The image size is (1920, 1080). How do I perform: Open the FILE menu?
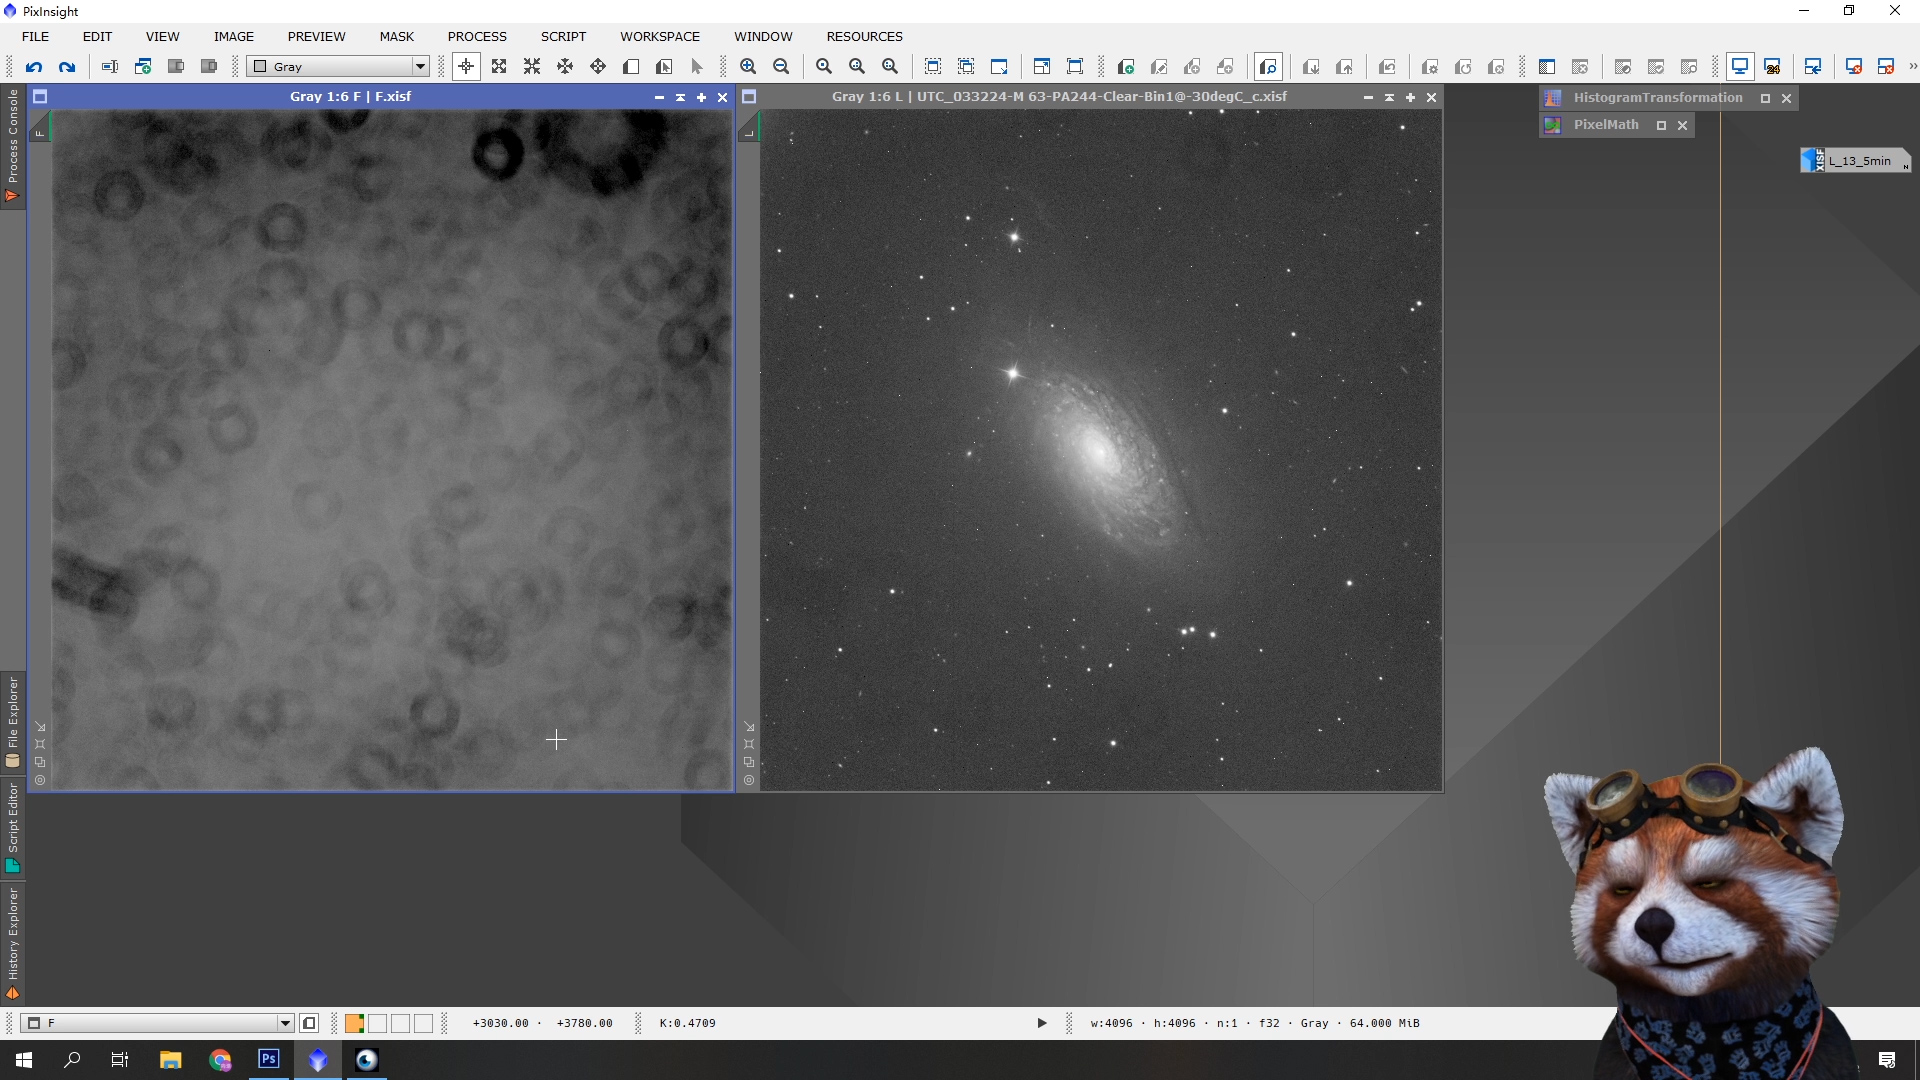click(x=35, y=36)
